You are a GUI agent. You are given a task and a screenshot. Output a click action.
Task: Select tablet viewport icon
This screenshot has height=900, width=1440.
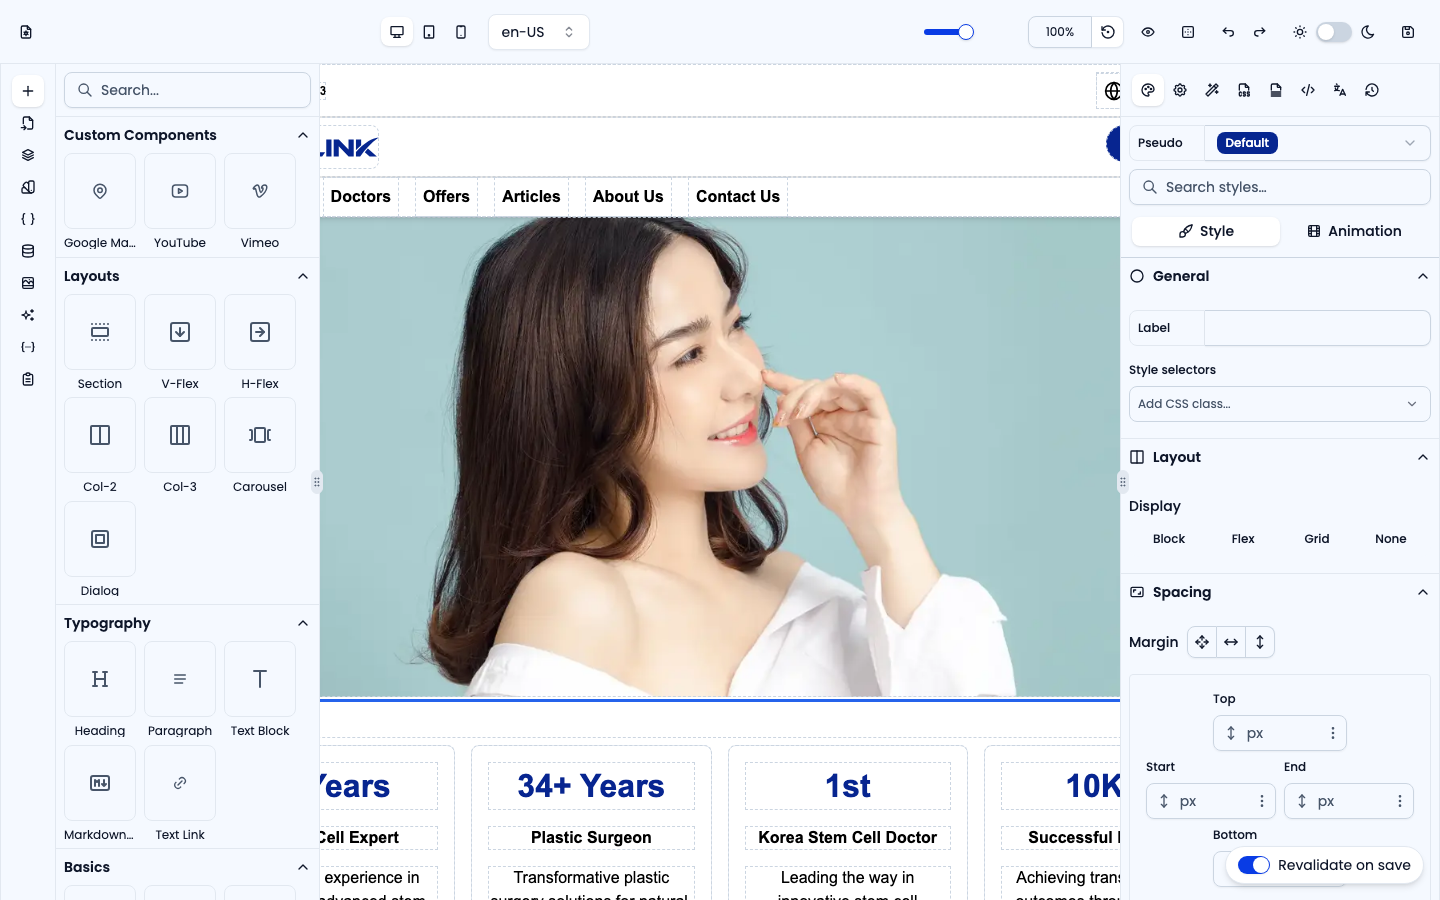tap(429, 32)
